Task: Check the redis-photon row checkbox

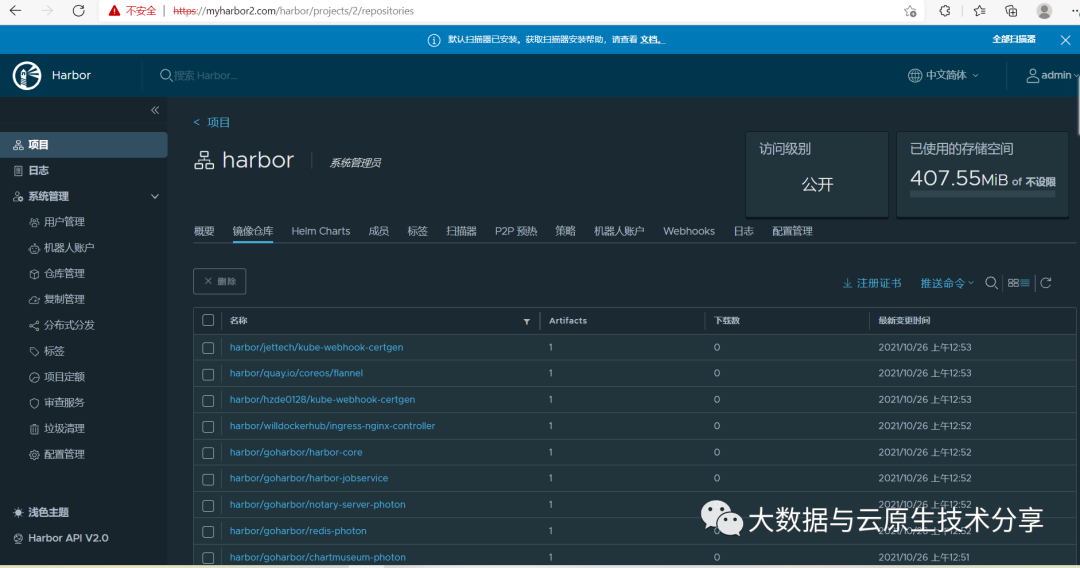Action: pyautogui.click(x=208, y=532)
